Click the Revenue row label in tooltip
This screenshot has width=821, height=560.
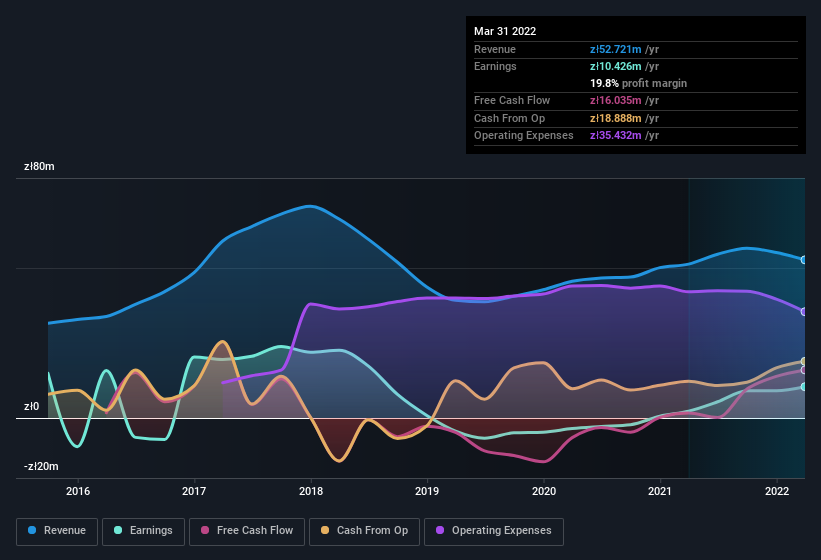495,49
